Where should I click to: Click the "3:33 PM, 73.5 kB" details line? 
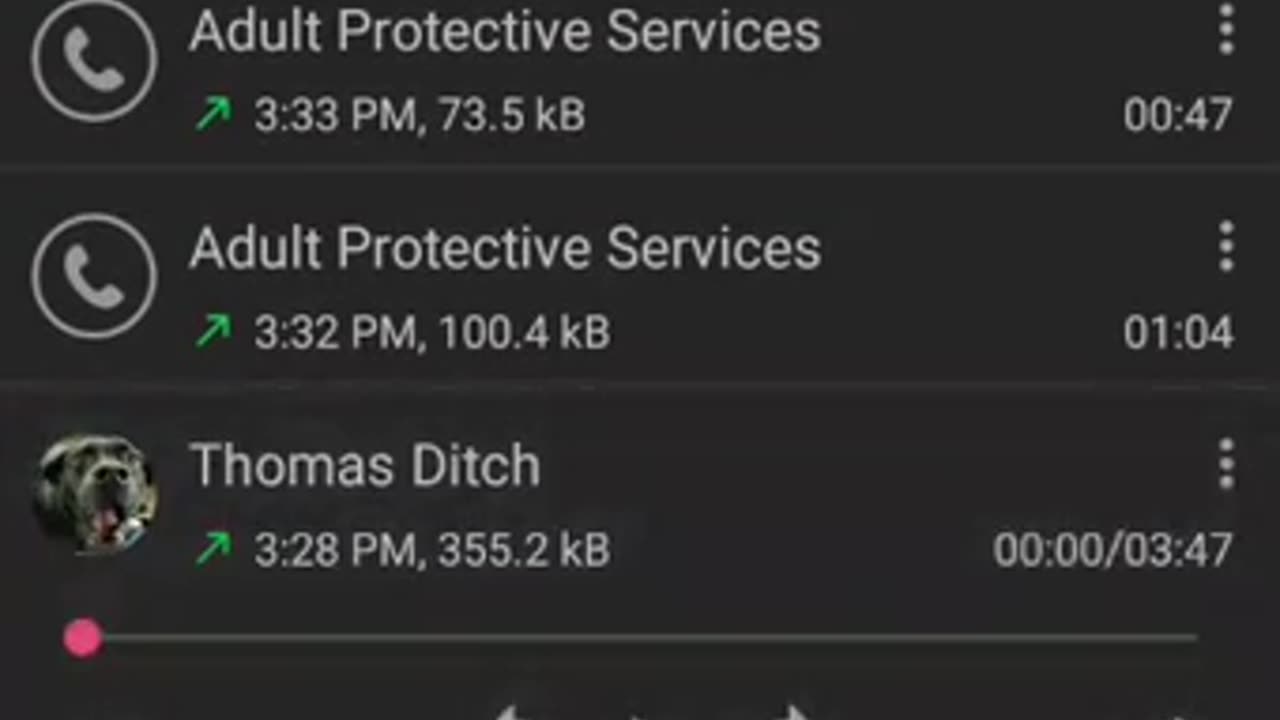(419, 115)
